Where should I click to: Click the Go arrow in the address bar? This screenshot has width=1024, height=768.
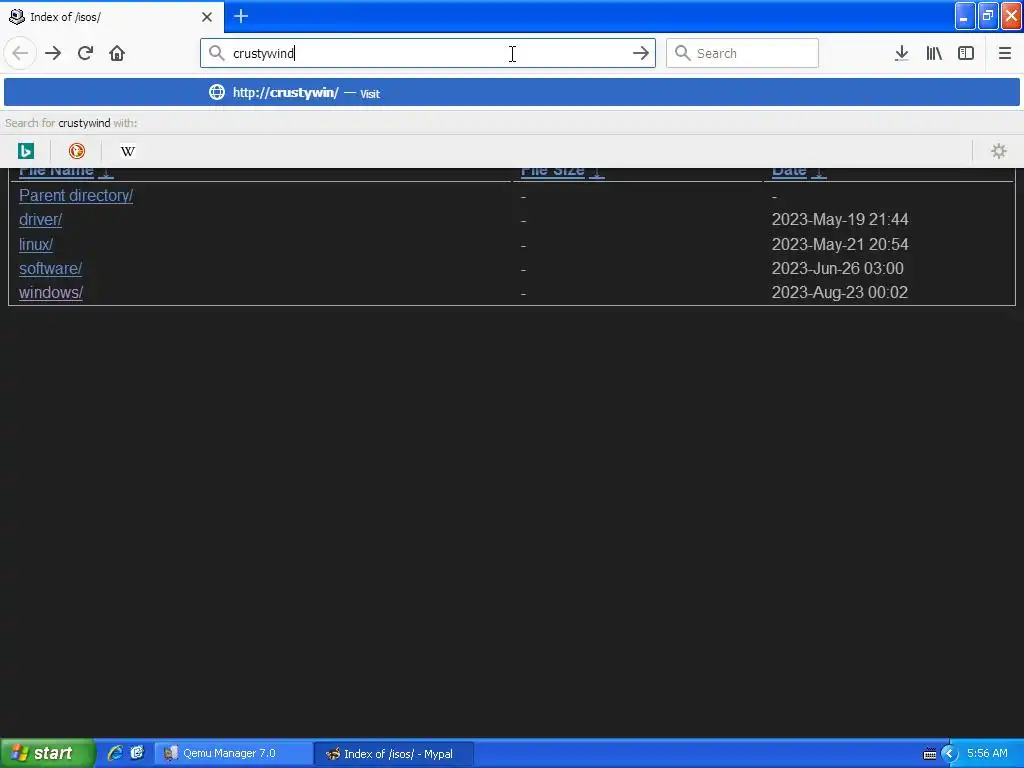[641, 53]
